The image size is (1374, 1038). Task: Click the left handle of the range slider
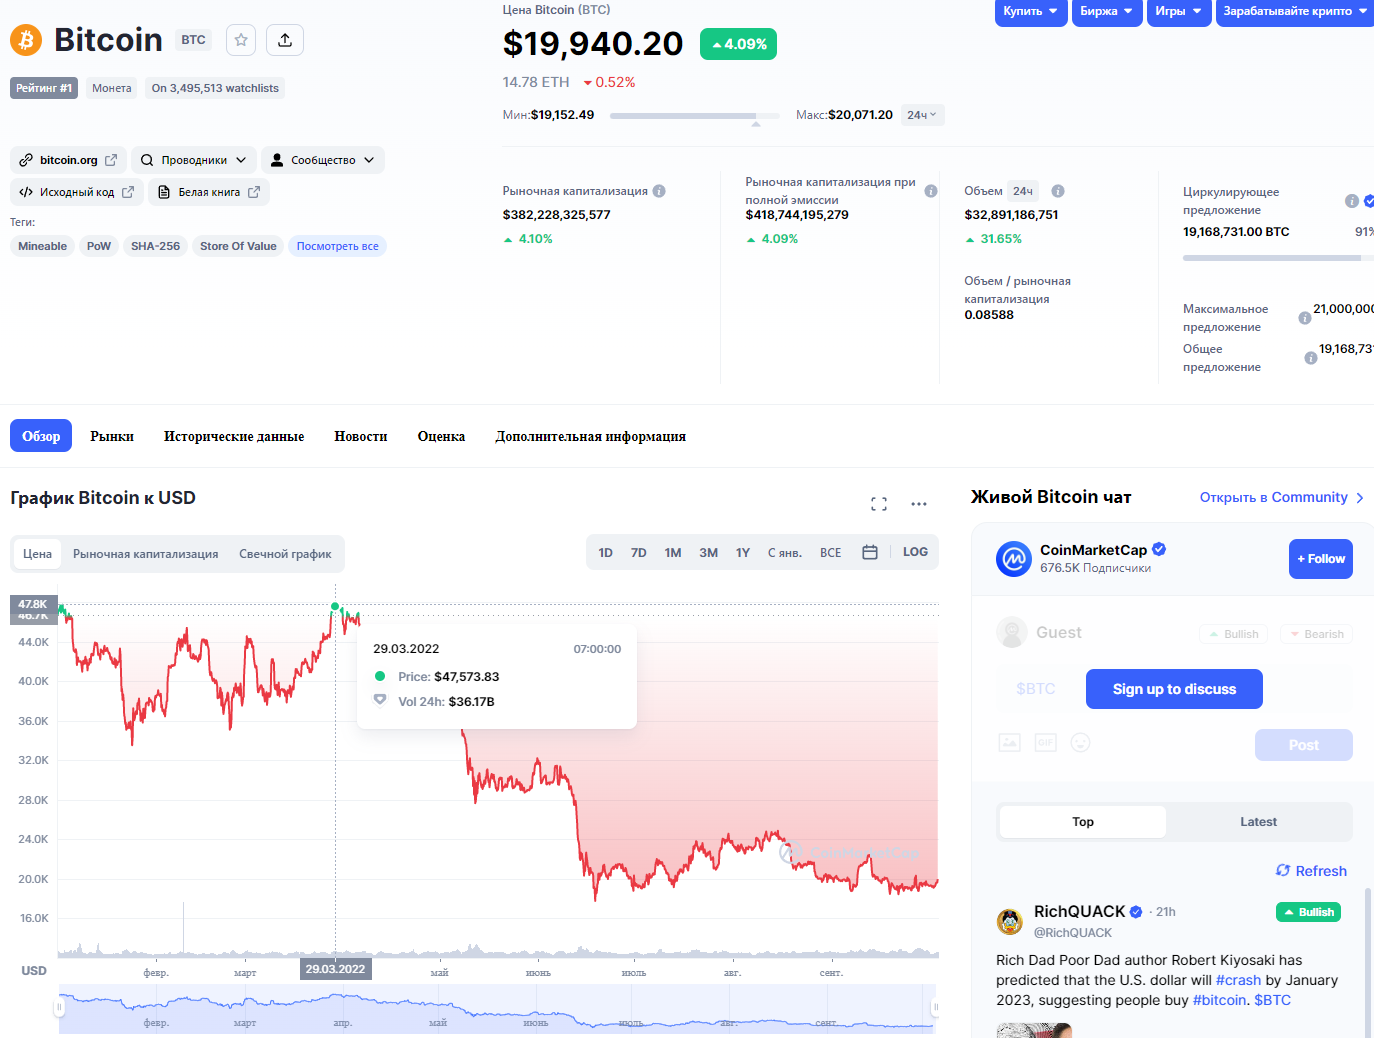pos(59,1008)
